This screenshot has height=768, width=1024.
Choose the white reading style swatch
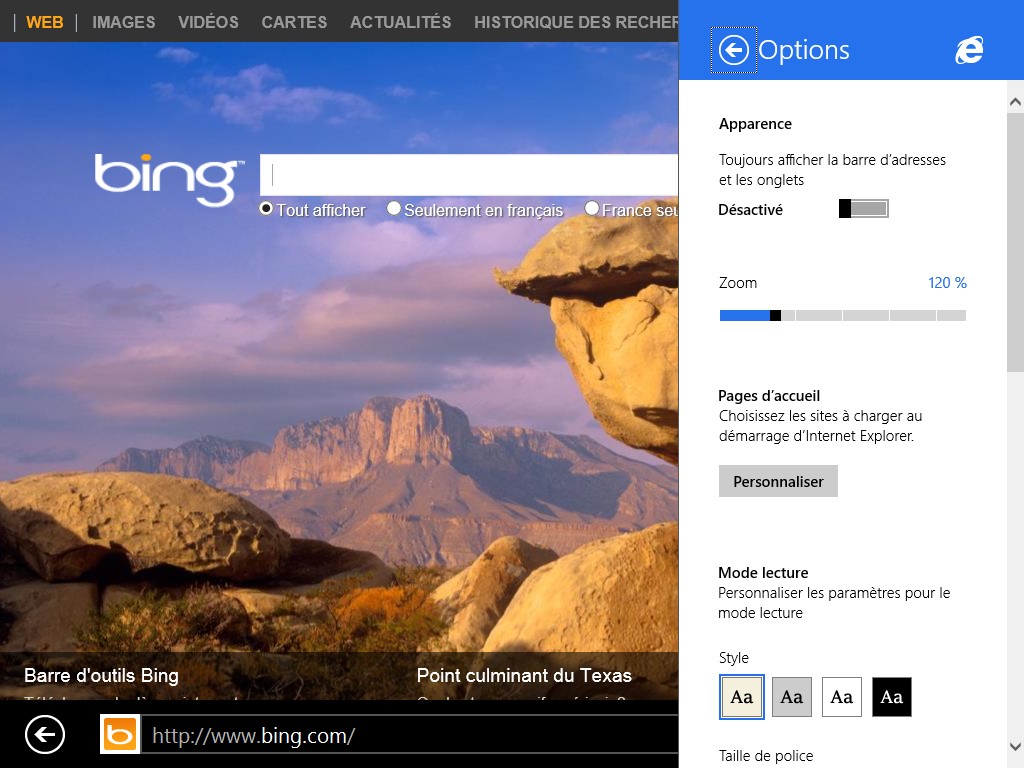click(841, 697)
